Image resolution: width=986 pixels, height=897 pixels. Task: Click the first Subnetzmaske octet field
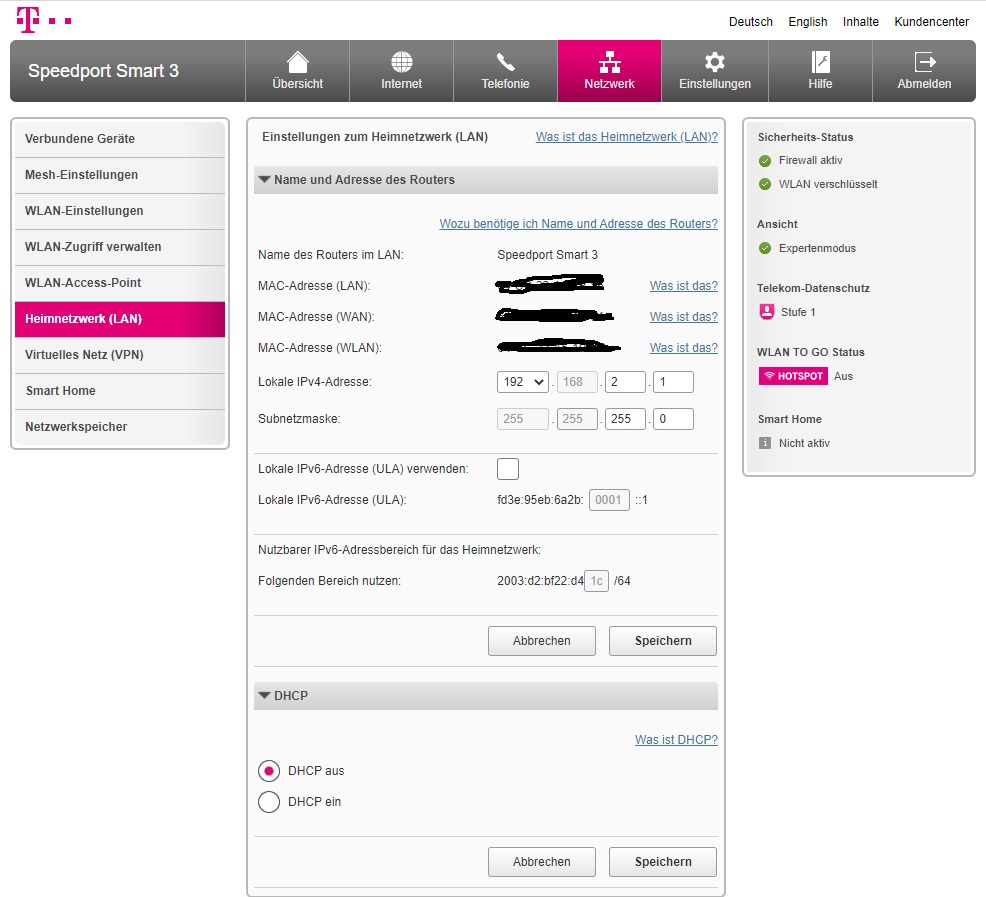coord(523,419)
